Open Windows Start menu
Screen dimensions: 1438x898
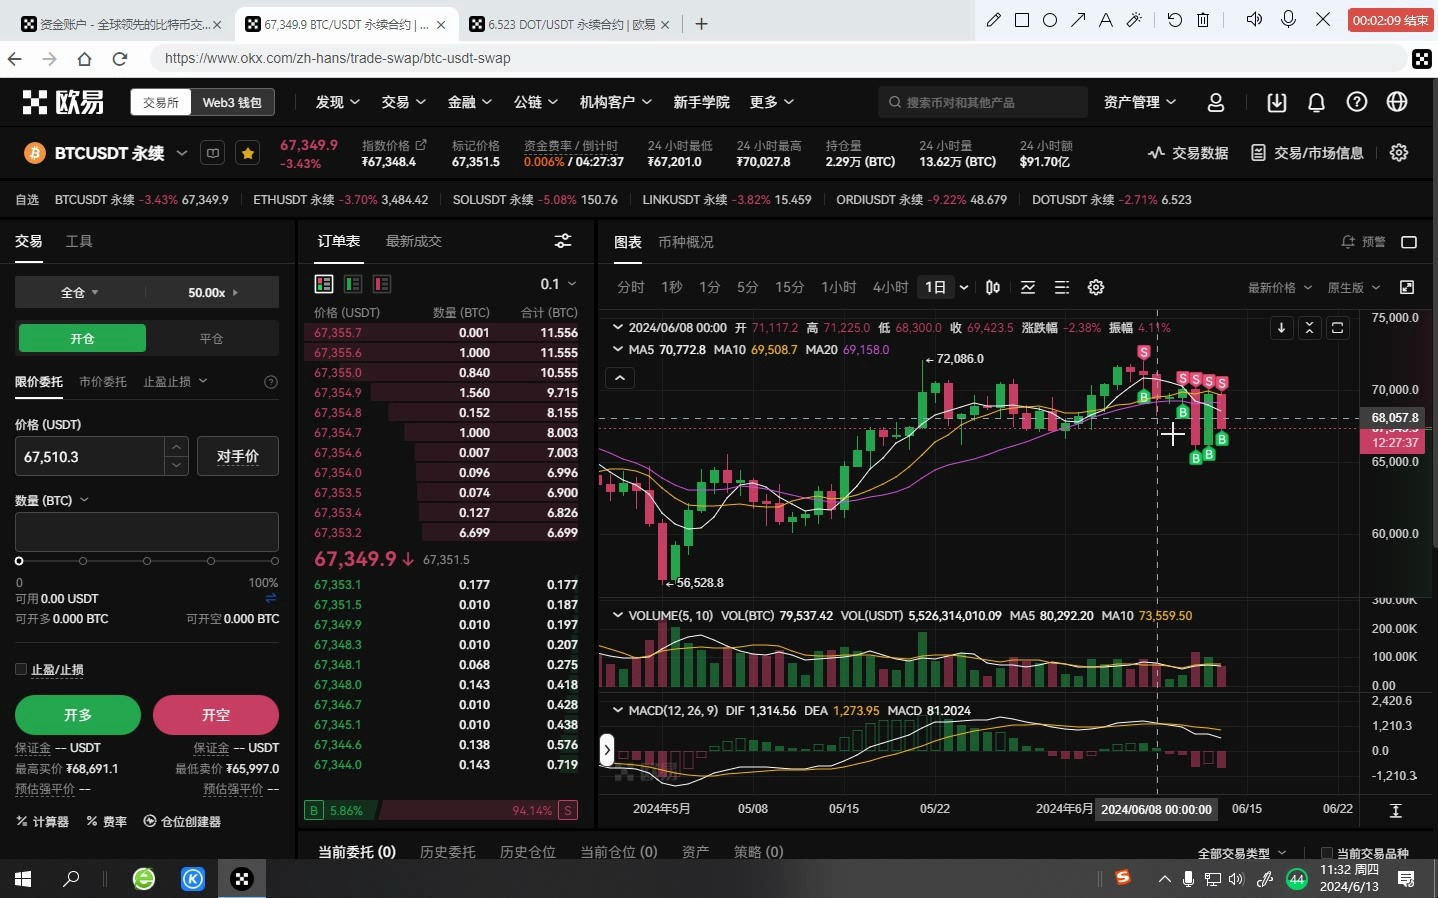22,879
